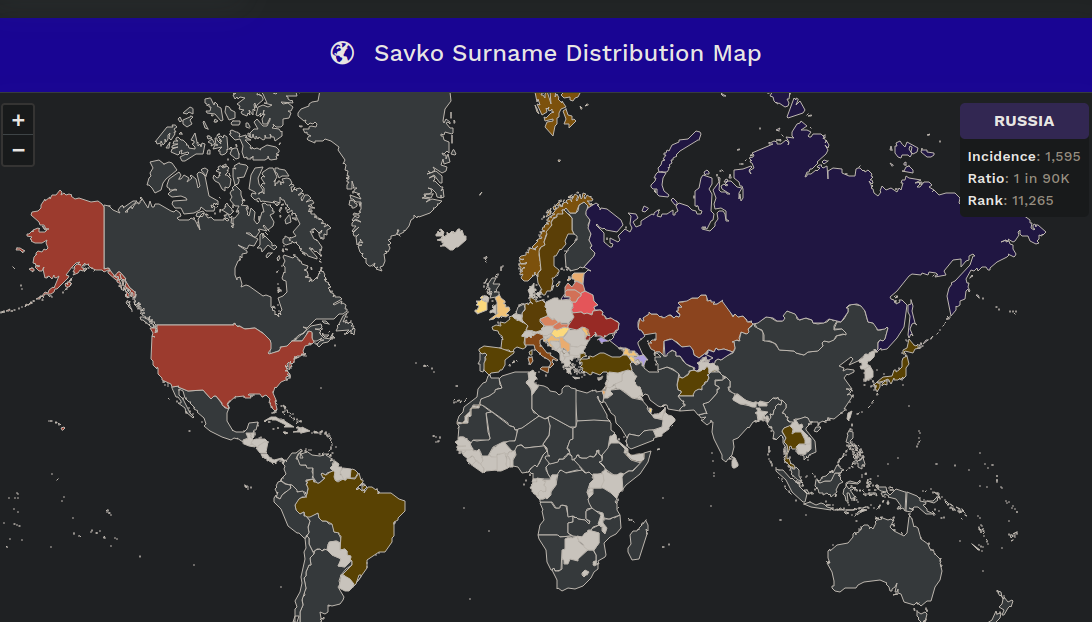Select the United Kingdom on the map
Viewport: 1092px width, 622px height.
pyautogui.click(x=501, y=307)
